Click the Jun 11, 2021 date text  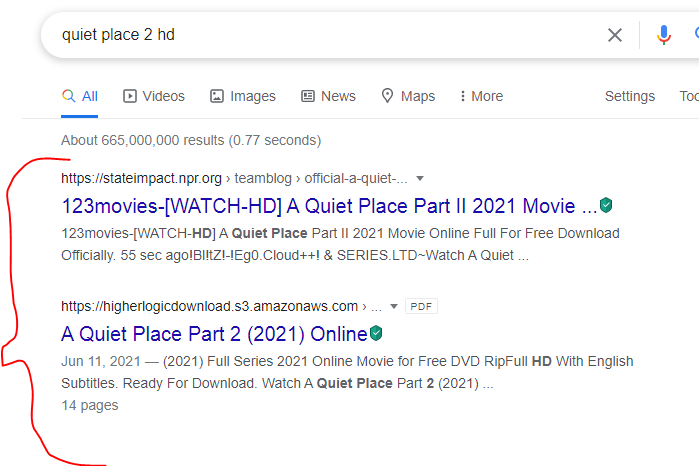click(x=101, y=361)
